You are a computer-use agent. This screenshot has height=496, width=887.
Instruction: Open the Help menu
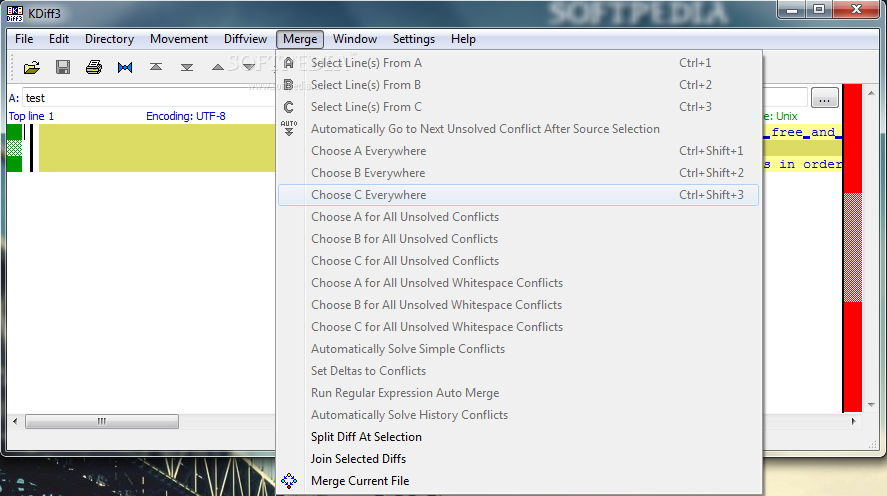point(463,39)
